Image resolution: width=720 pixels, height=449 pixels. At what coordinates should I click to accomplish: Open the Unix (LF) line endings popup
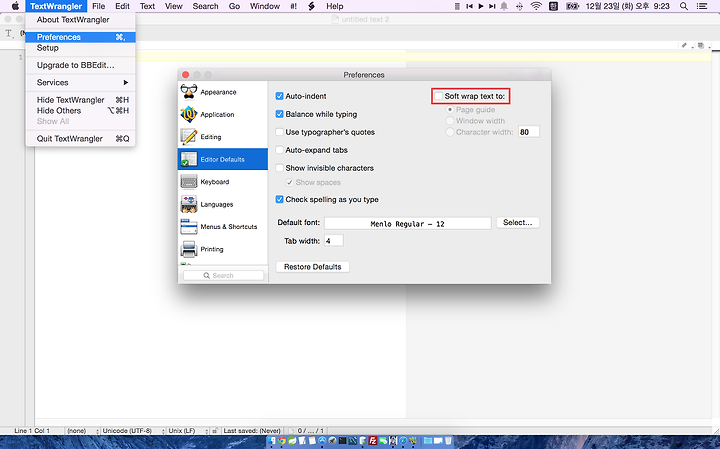[187, 431]
